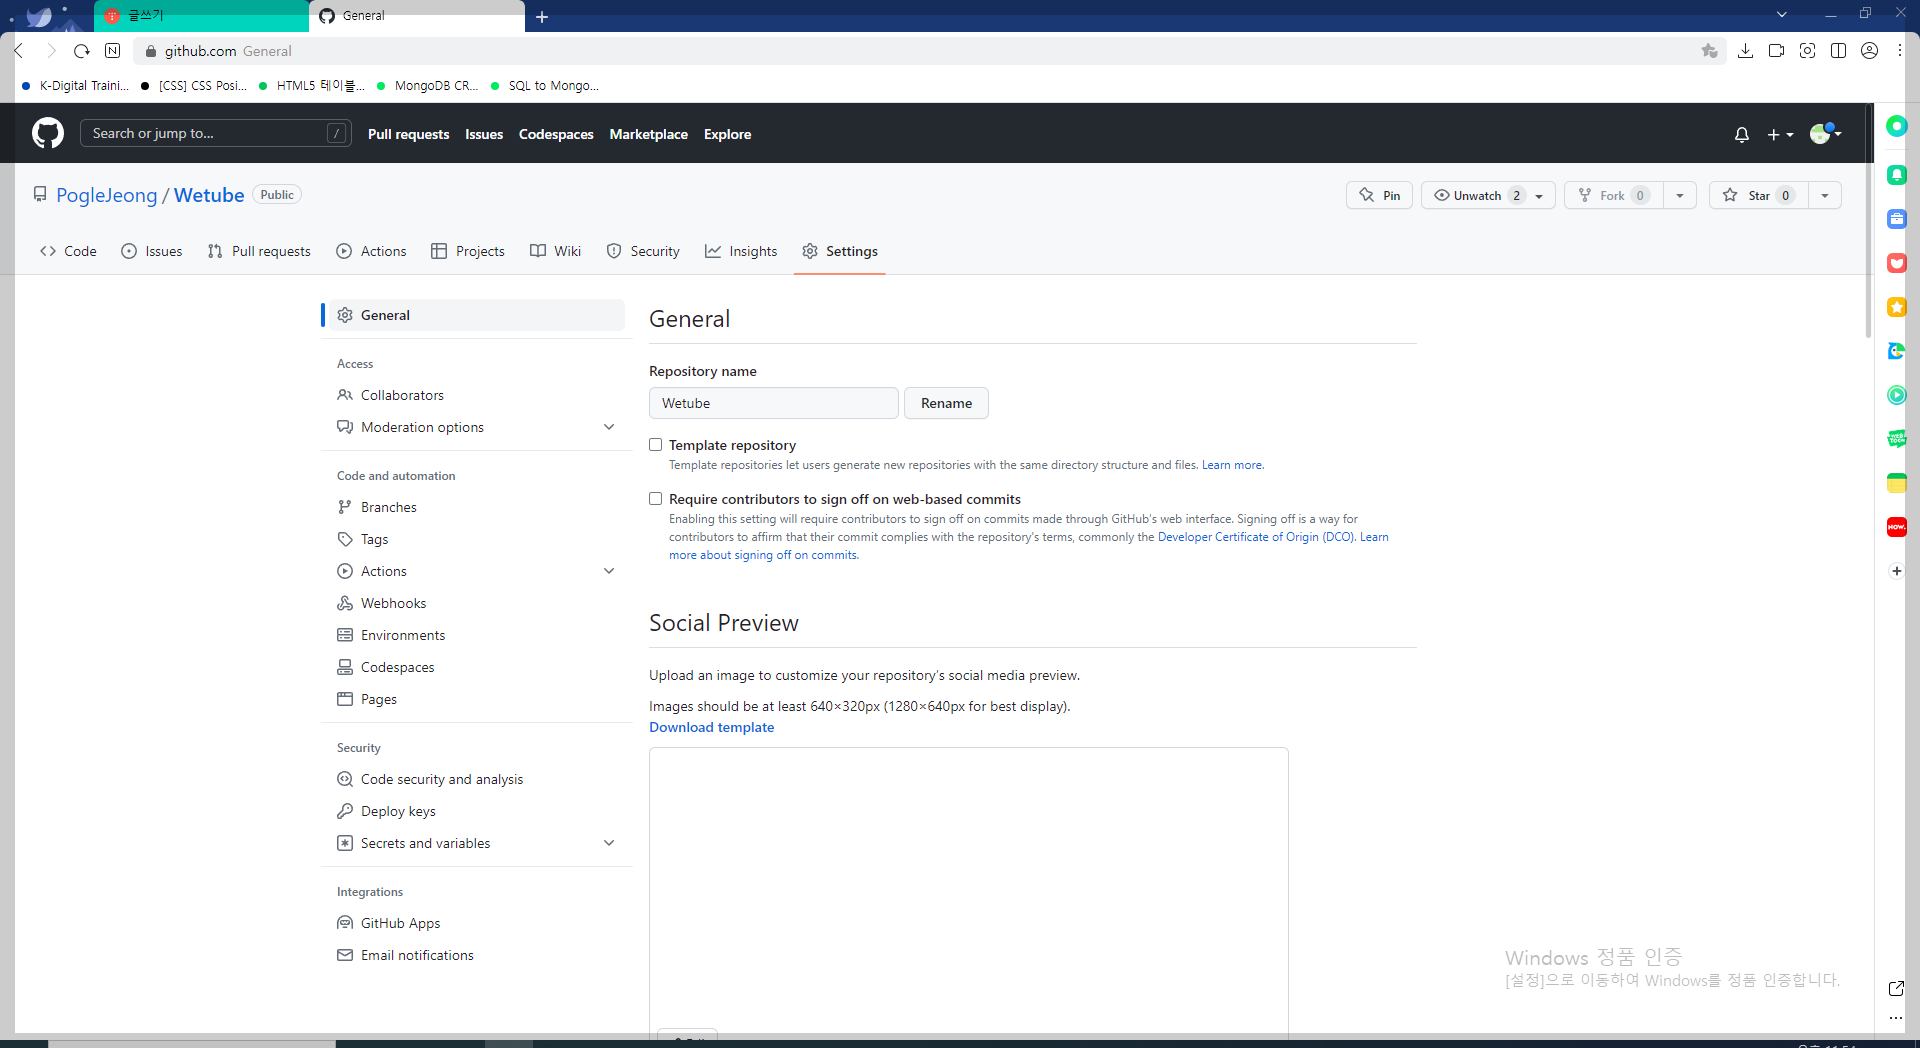Open Collaborators settings
Viewport: 1920px width, 1048px height.
point(477,395)
